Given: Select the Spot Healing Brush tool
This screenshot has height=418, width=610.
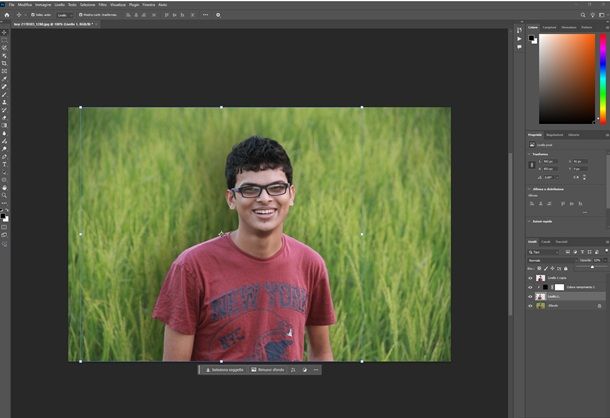Looking at the screenshot, I should 4,87.
